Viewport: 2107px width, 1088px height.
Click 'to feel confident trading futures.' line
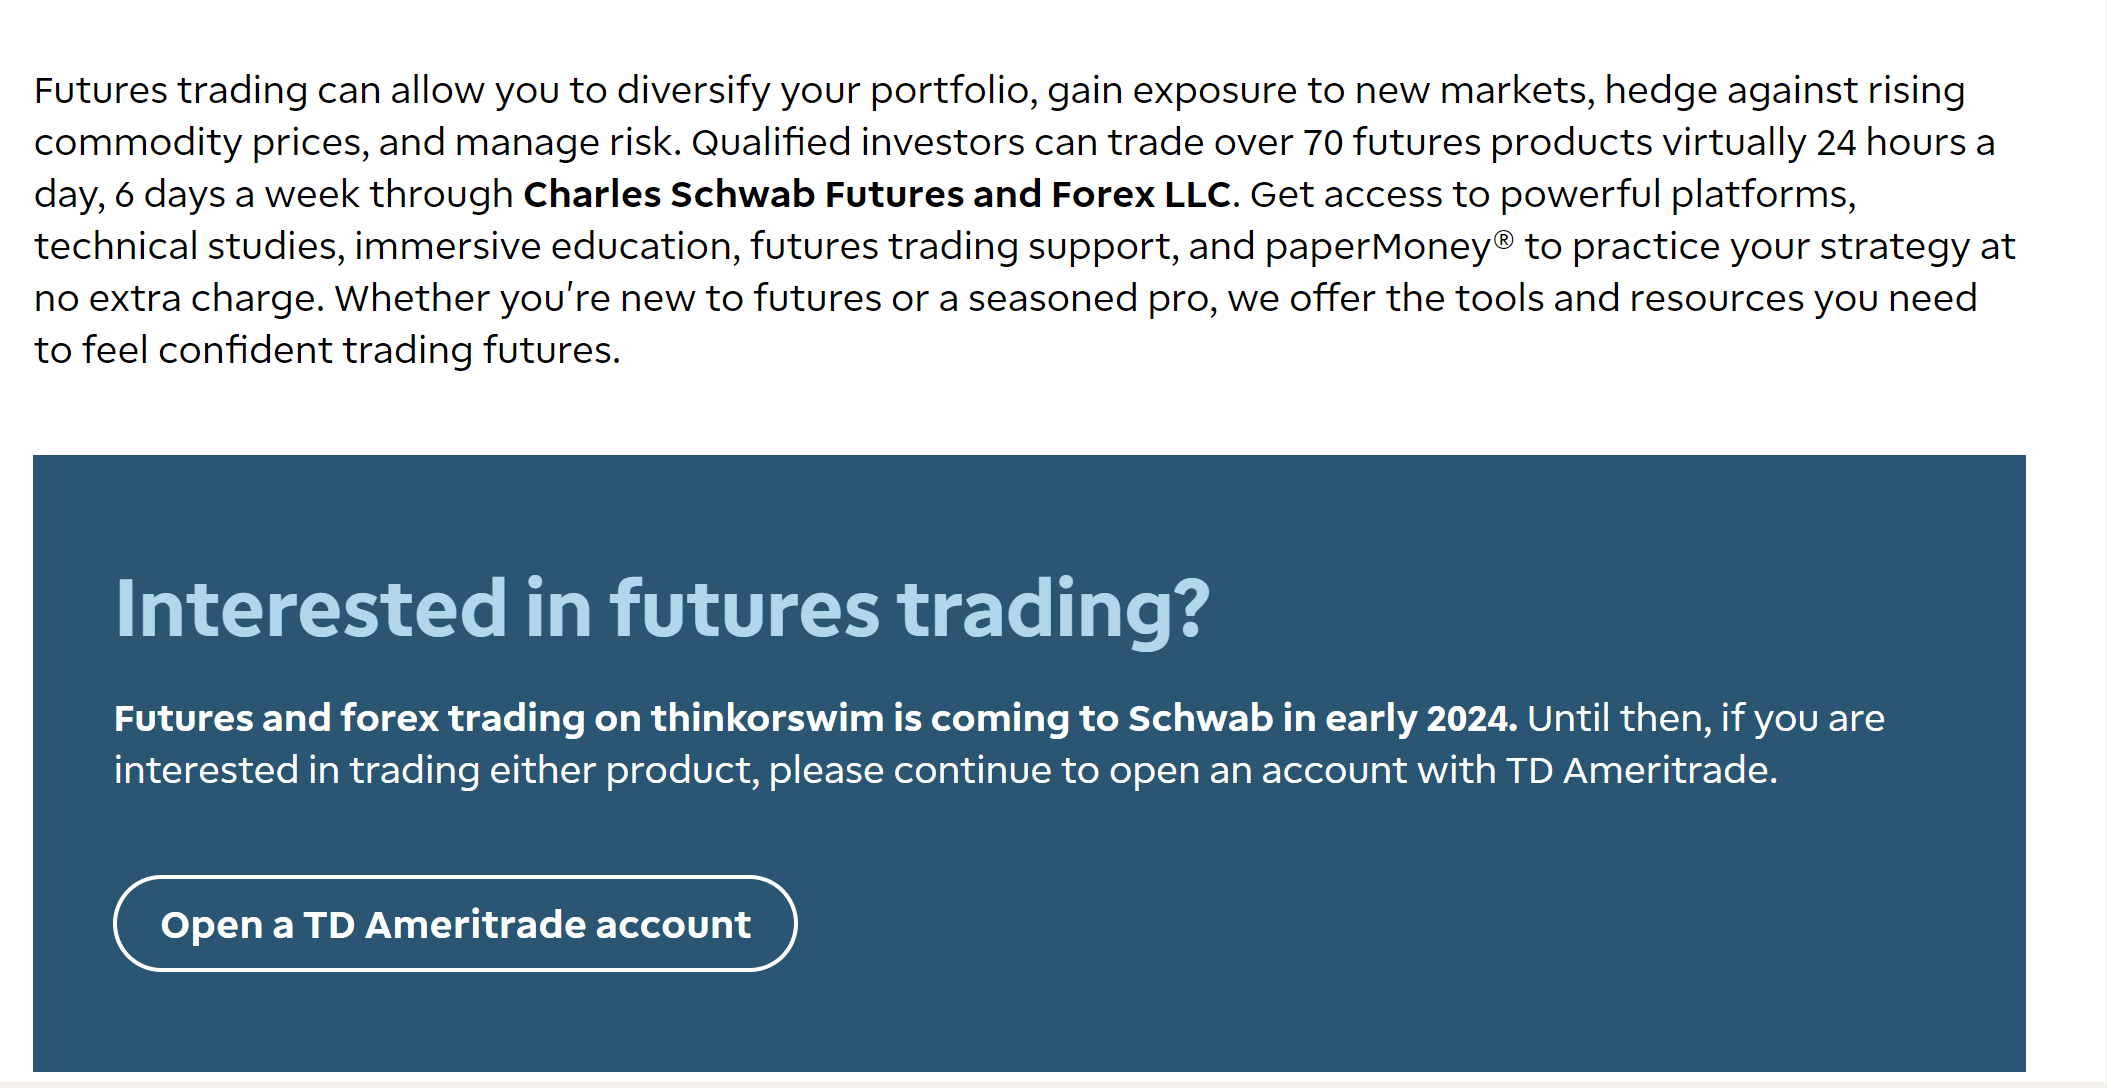tap(327, 351)
